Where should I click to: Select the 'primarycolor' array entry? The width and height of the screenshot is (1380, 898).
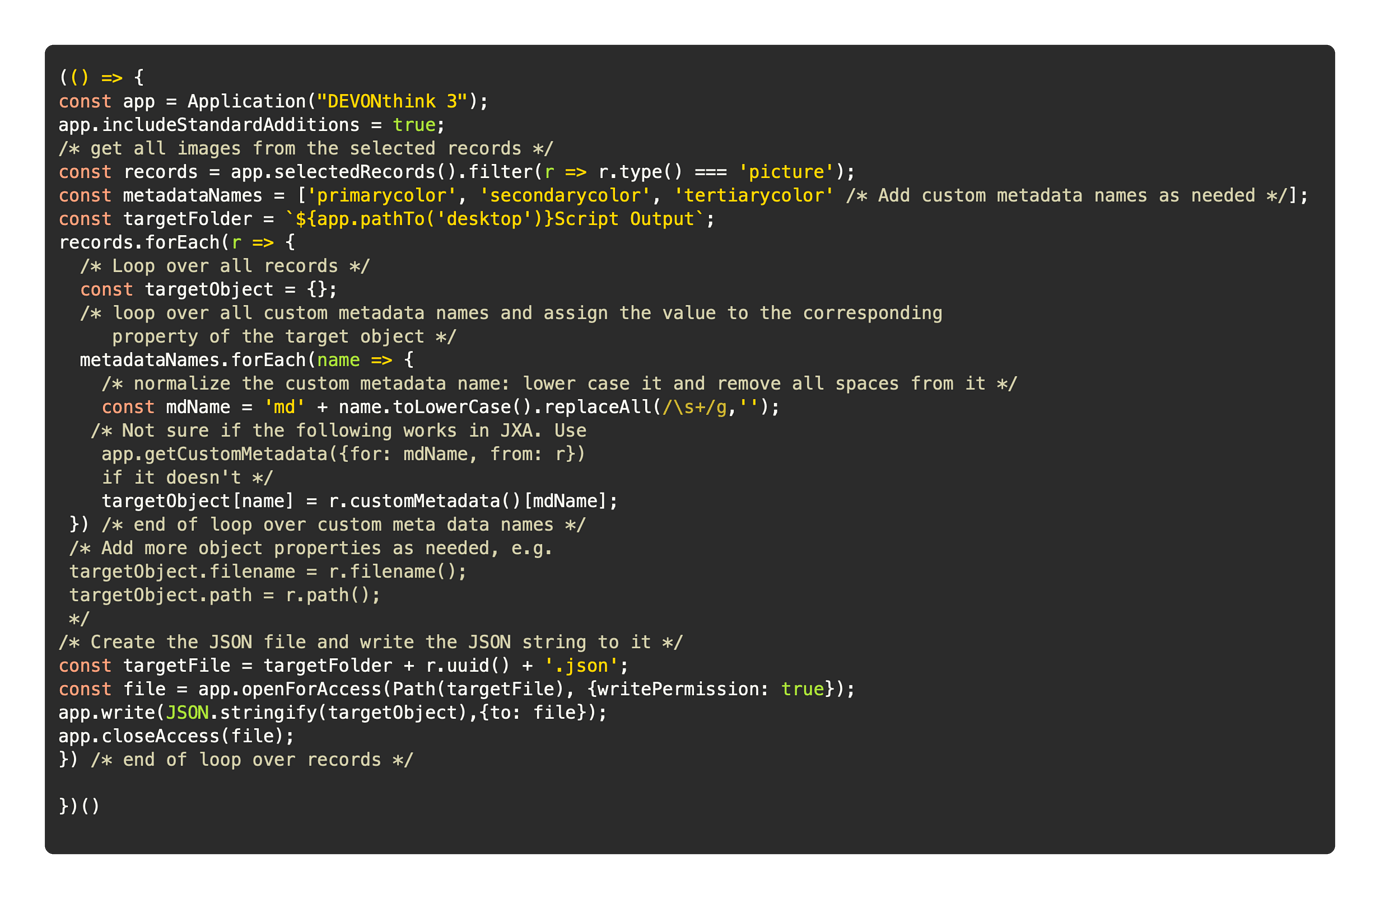pos(382,195)
